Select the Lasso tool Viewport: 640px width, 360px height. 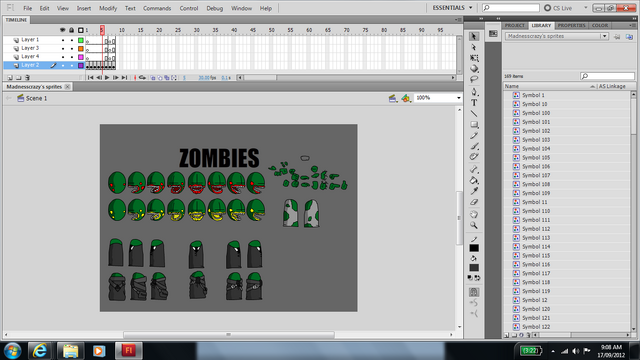(x=474, y=79)
